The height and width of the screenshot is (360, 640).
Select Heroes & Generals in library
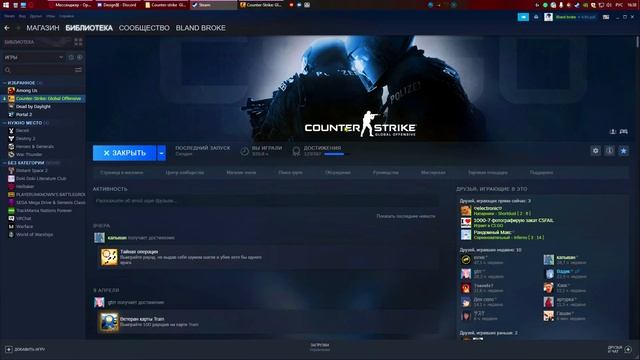coord(35,147)
